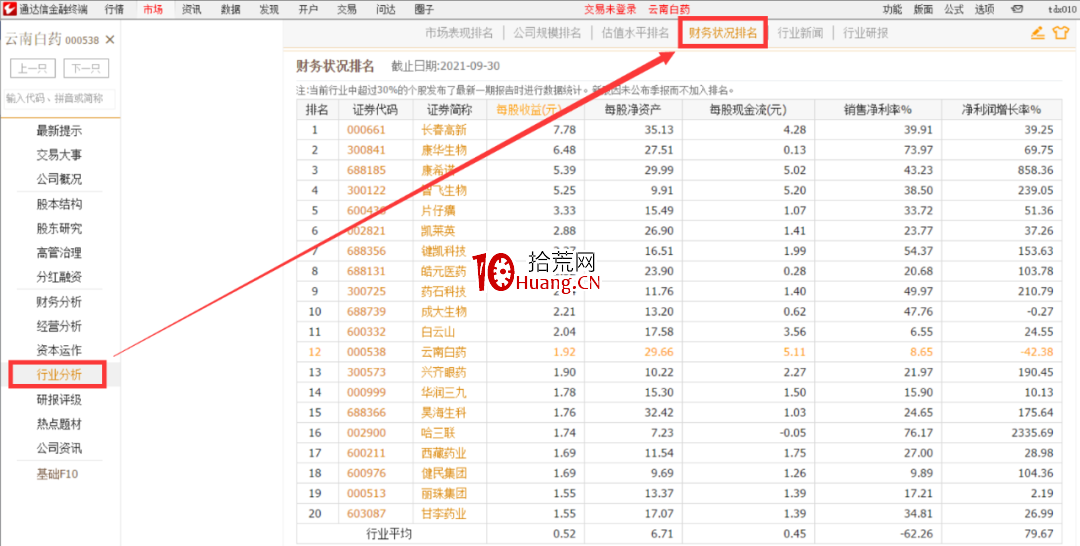Sort by 每股净资产 column header
The image size is (1080, 546).
[x=633, y=109]
